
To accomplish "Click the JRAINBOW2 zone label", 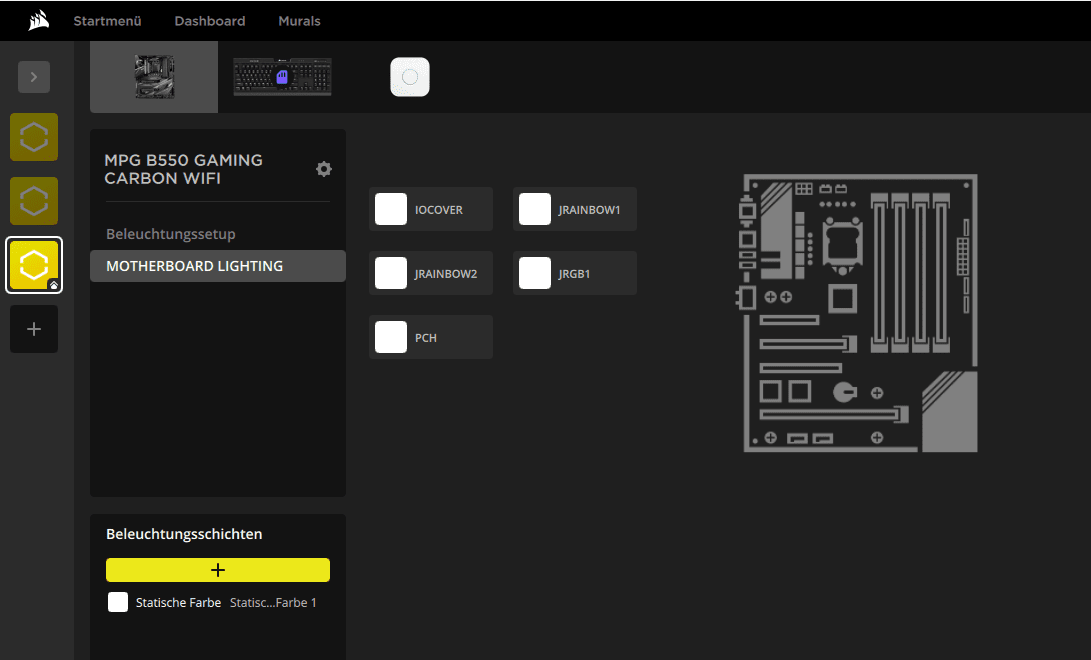I will pyautogui.click(x=446, y=274).
